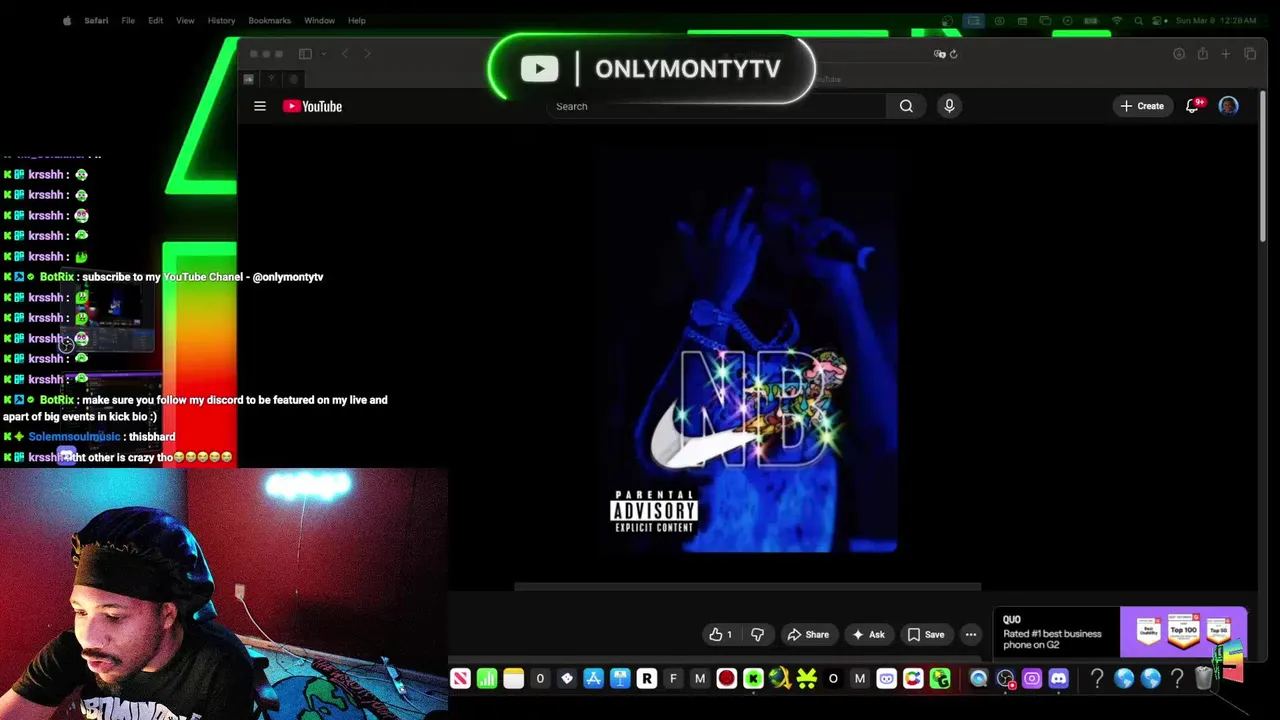Focus the YouTube Search field

point(717,106)
